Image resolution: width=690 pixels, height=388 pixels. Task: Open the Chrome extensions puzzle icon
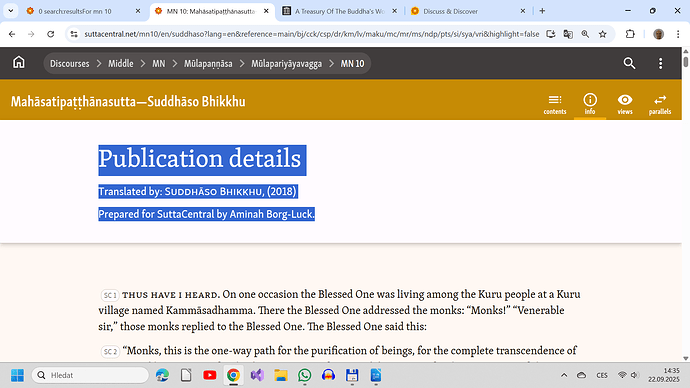tap(630, 34)
